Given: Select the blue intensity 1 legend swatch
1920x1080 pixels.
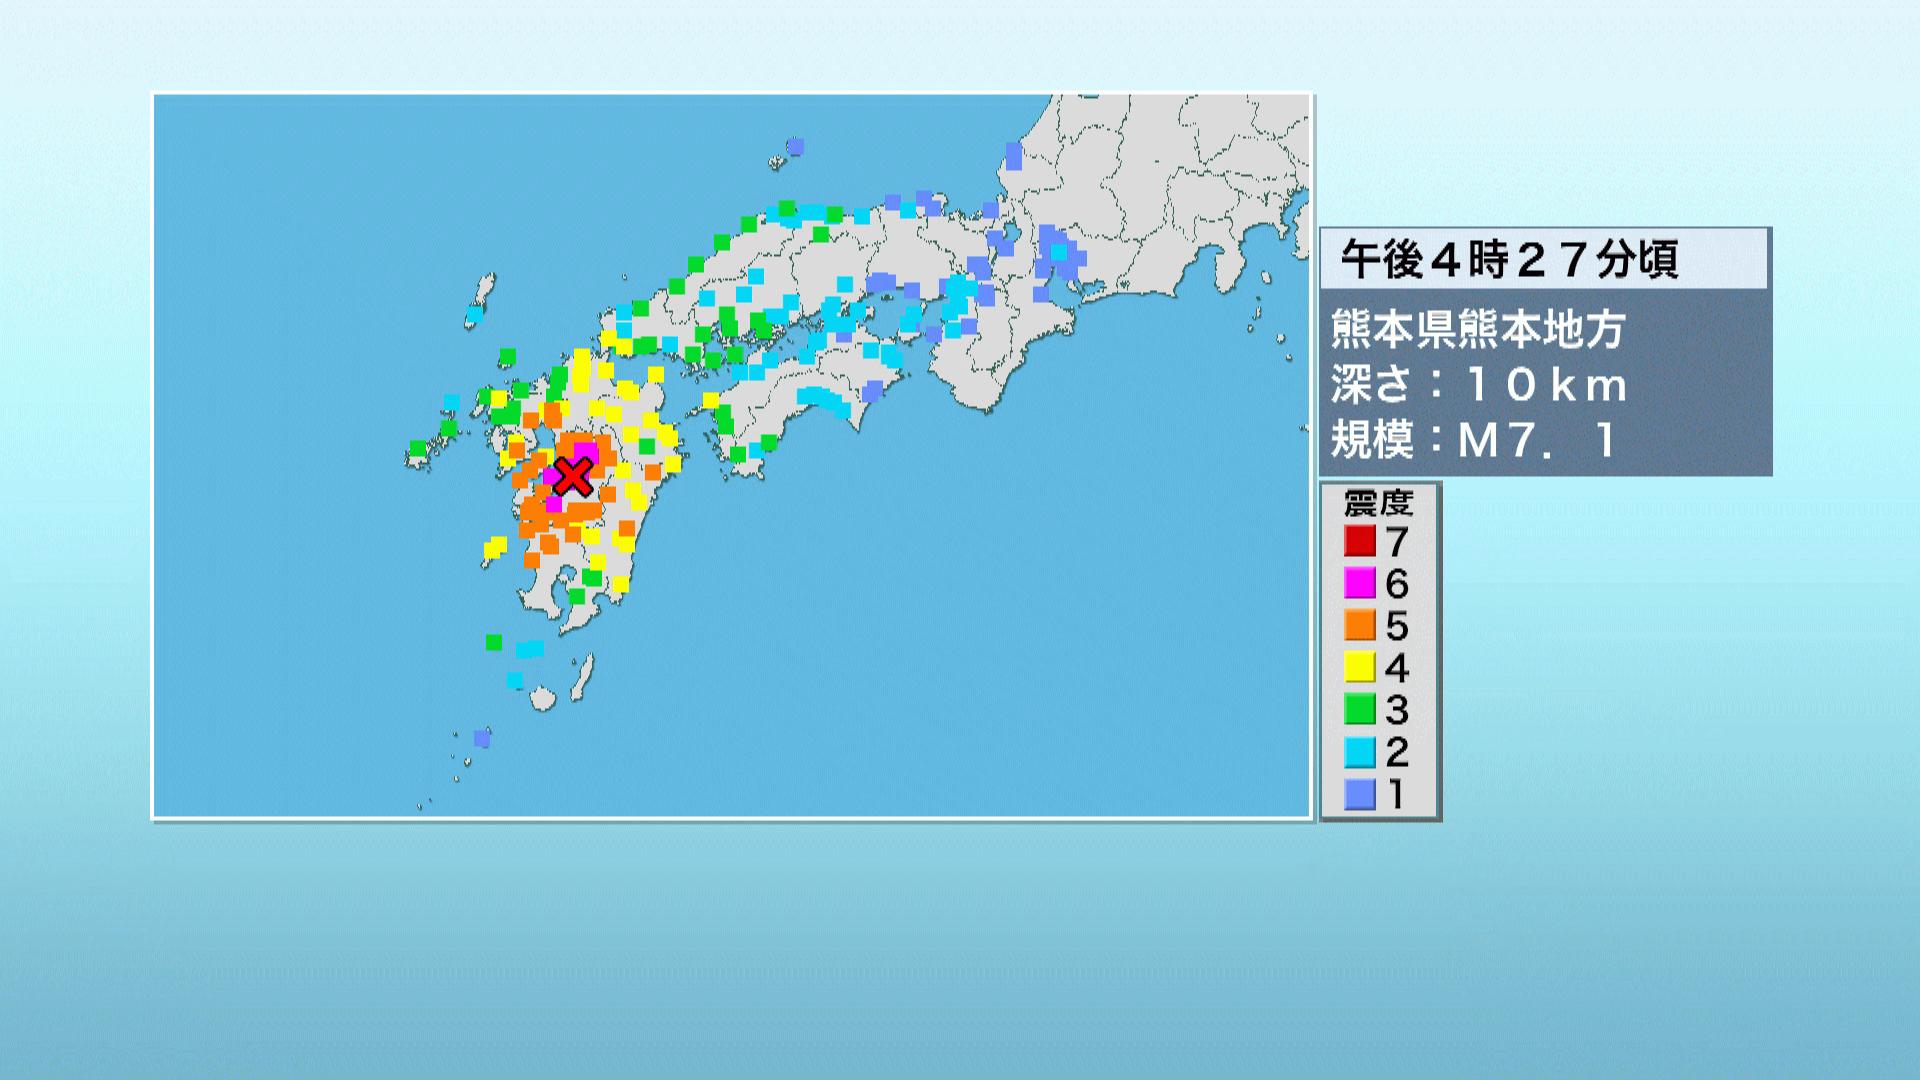Looking at the screenshot, I should [1360, 794].
